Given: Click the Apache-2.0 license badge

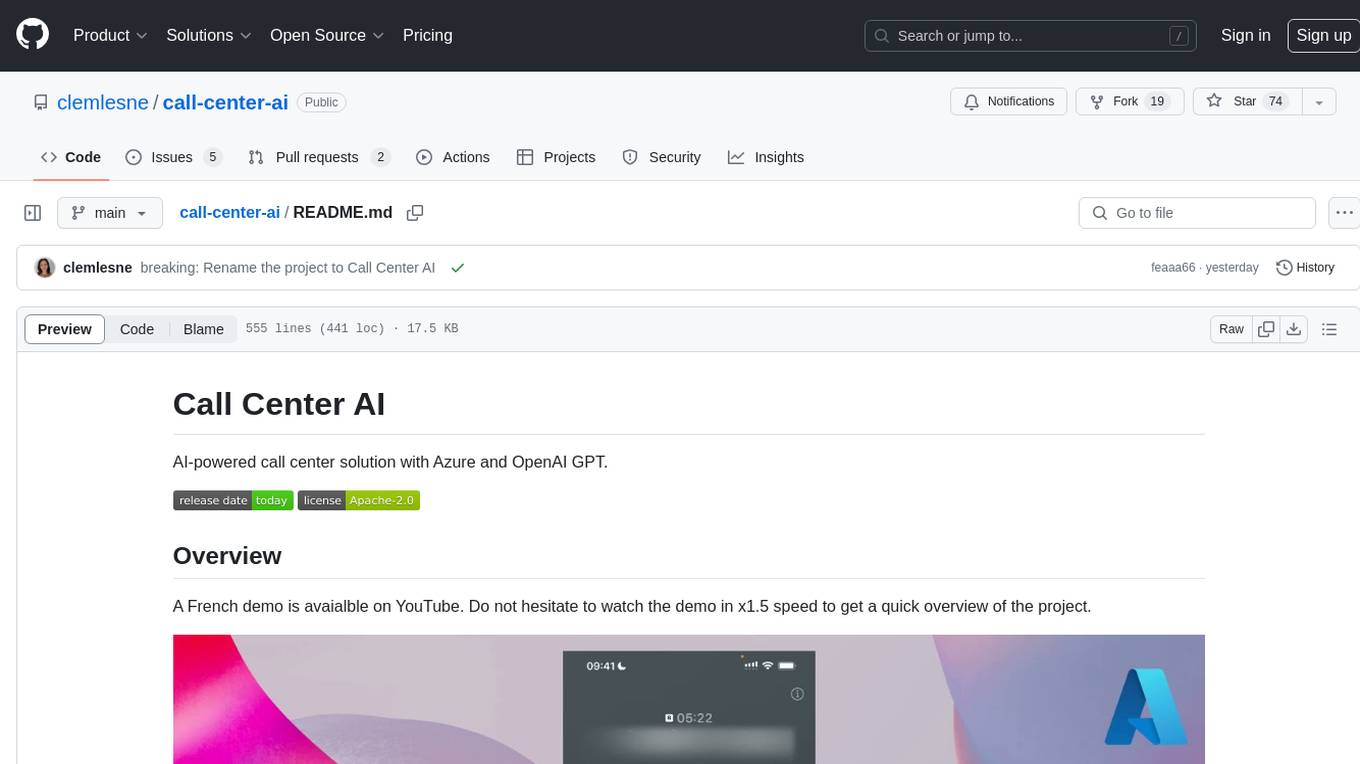Looking at the screenshot, I should (x=358, y=500).
